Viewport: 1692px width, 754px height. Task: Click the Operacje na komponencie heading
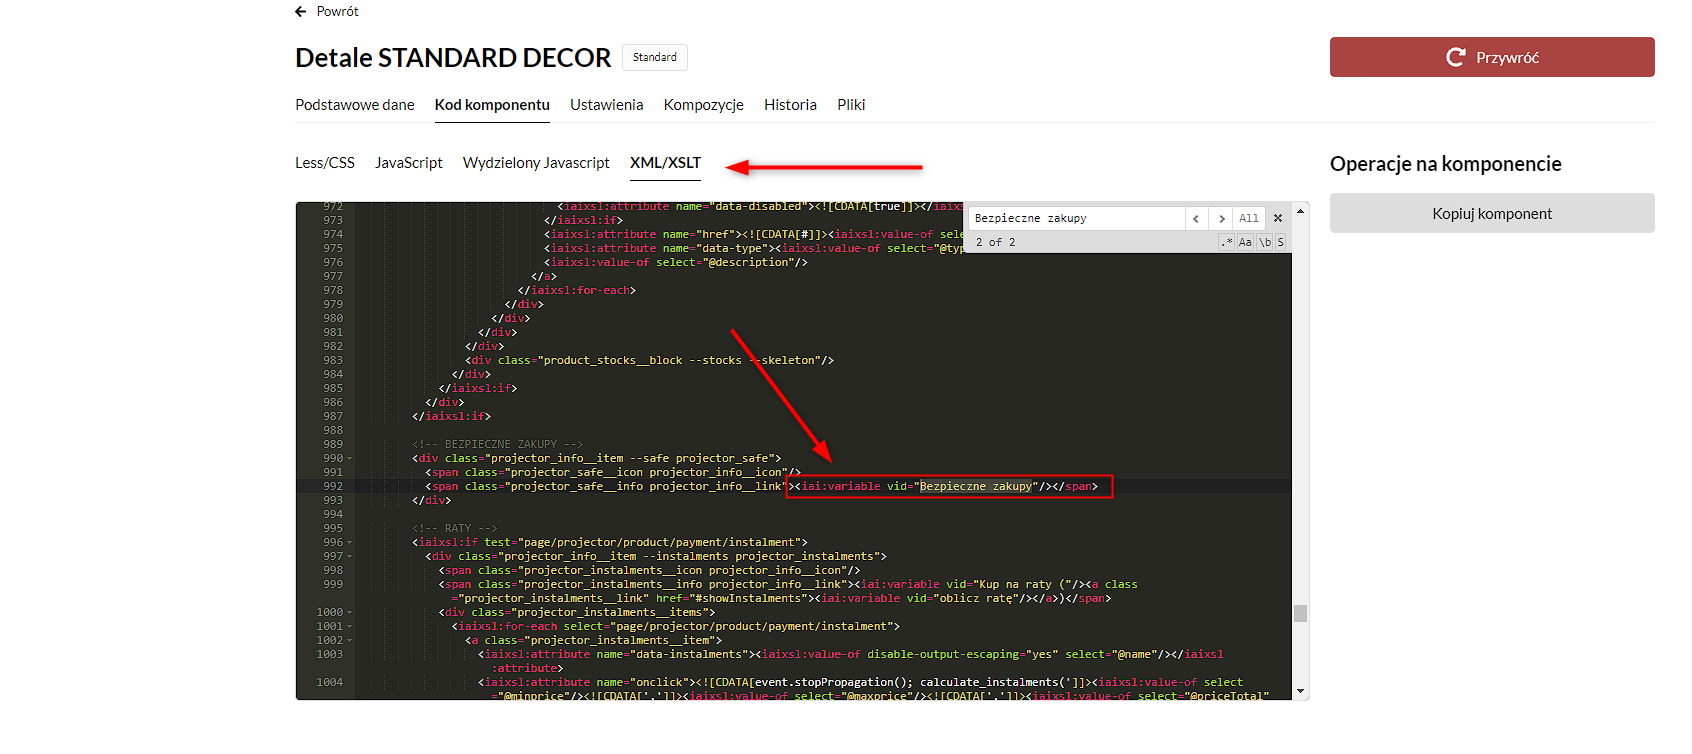tap(1446, 164)
